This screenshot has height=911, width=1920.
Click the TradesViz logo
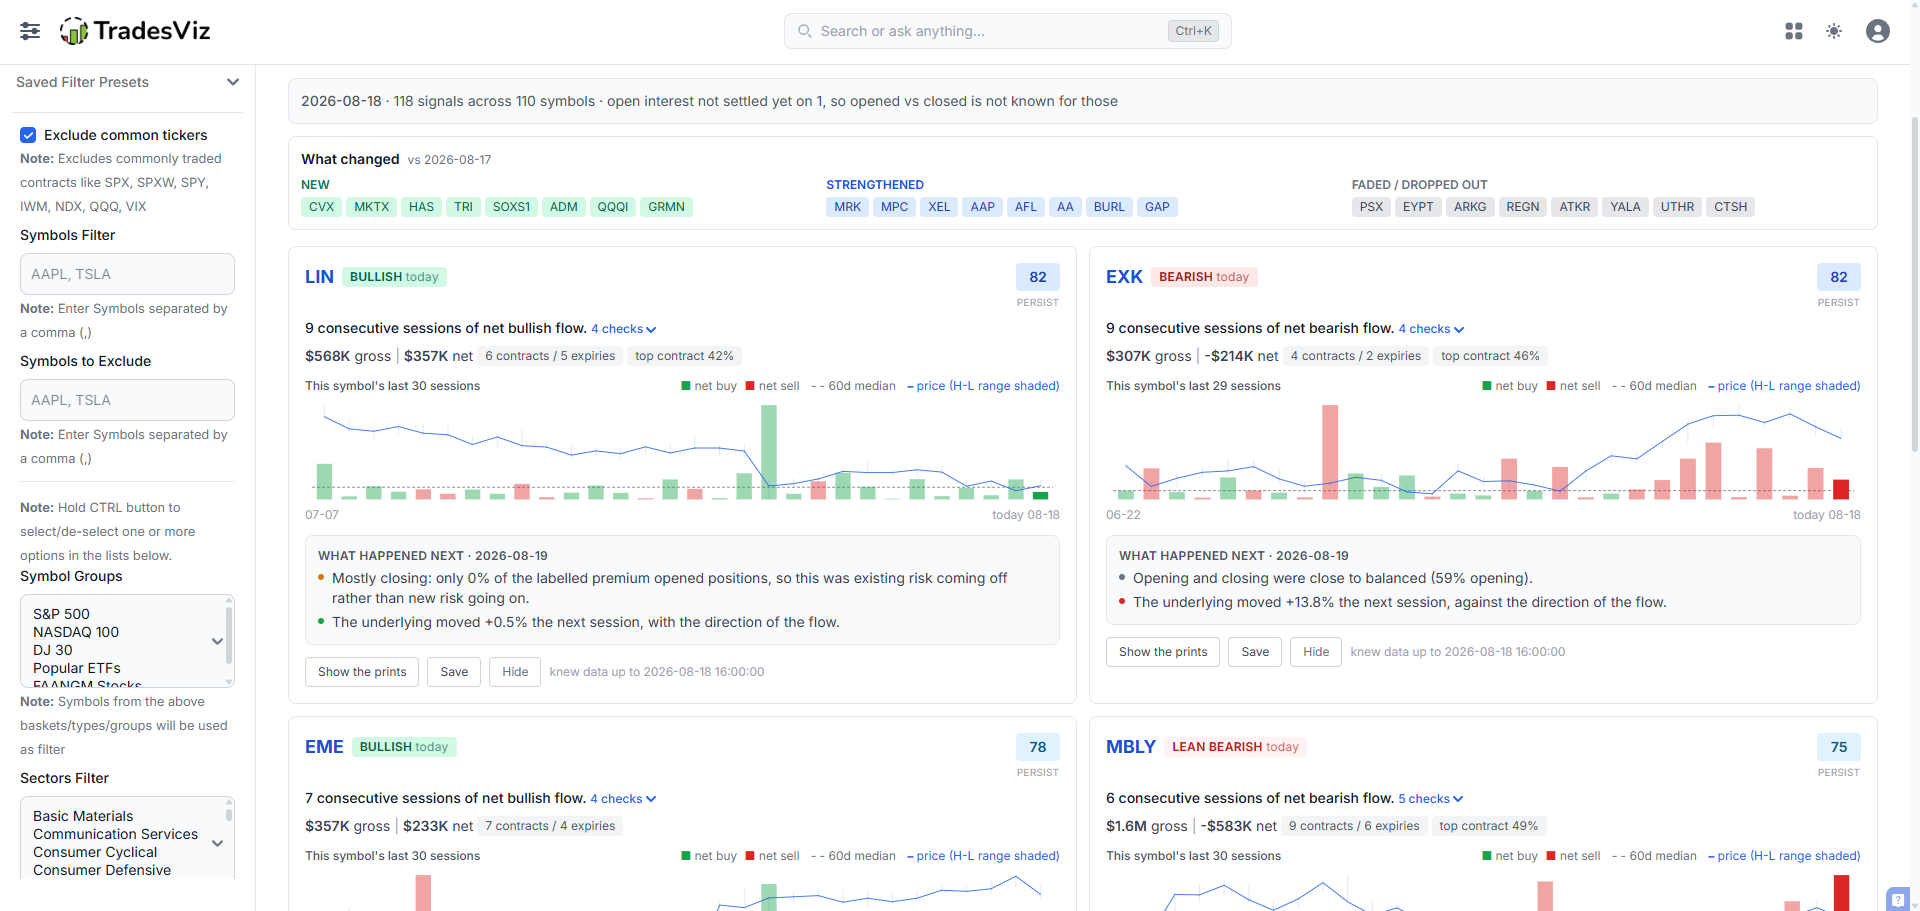click(135, 31)
